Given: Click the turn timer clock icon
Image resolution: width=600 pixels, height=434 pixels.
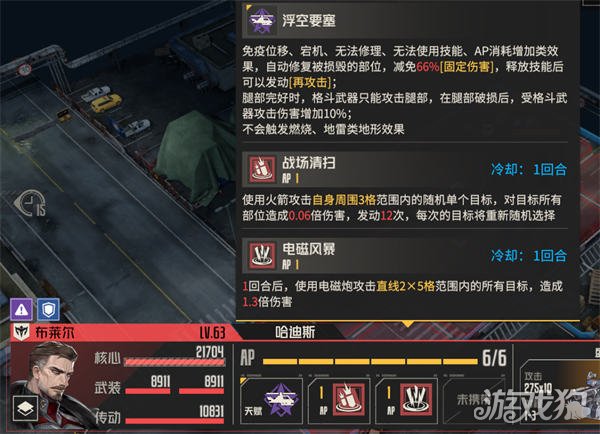Looking at the screenshot, I should click(x=31, y=203).
